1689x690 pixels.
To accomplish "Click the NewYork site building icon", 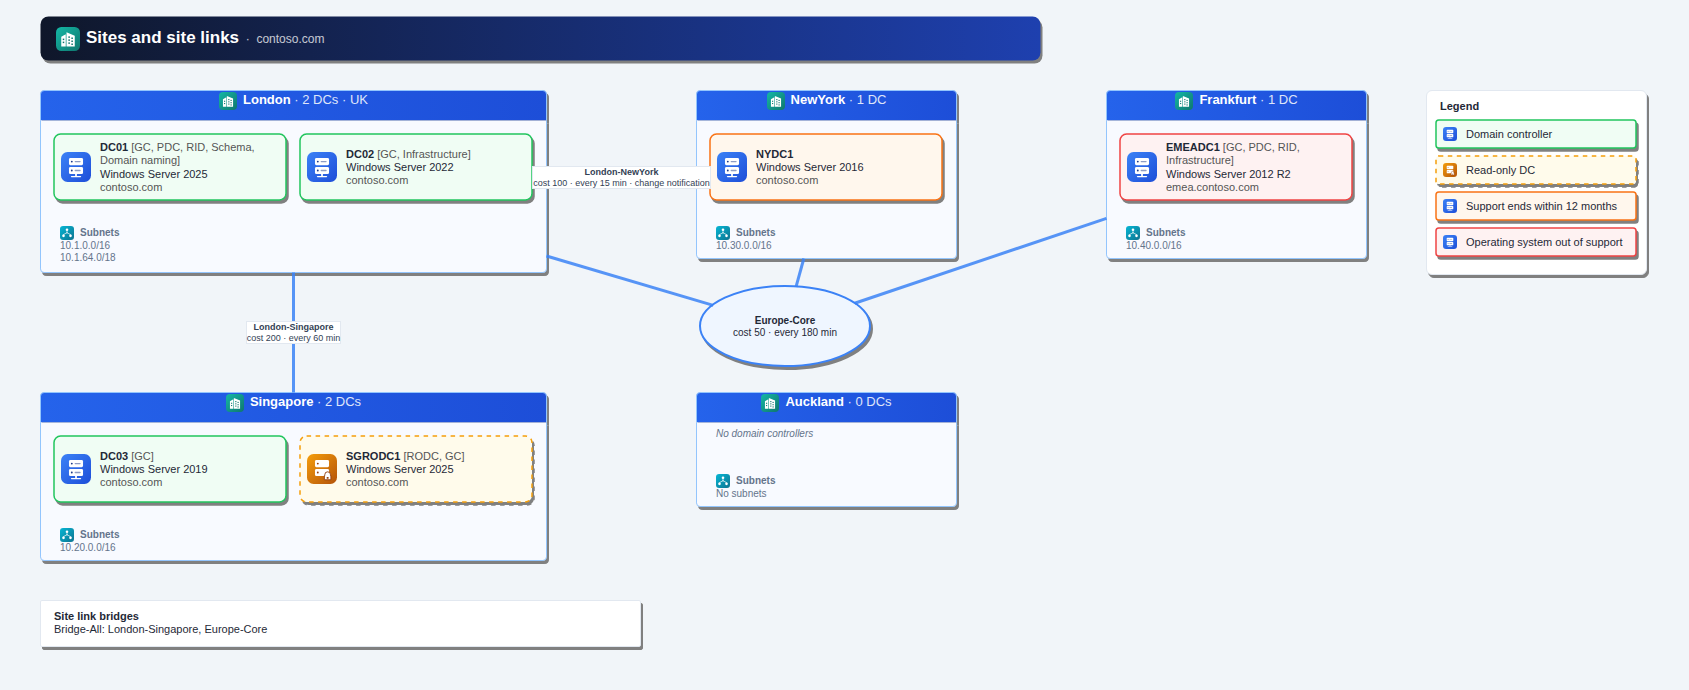I will tap(776, 101).
